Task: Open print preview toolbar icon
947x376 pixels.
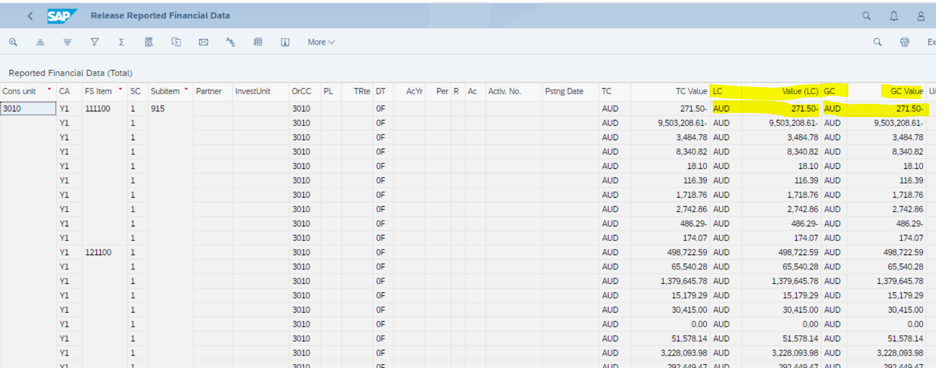Action: 149,42
